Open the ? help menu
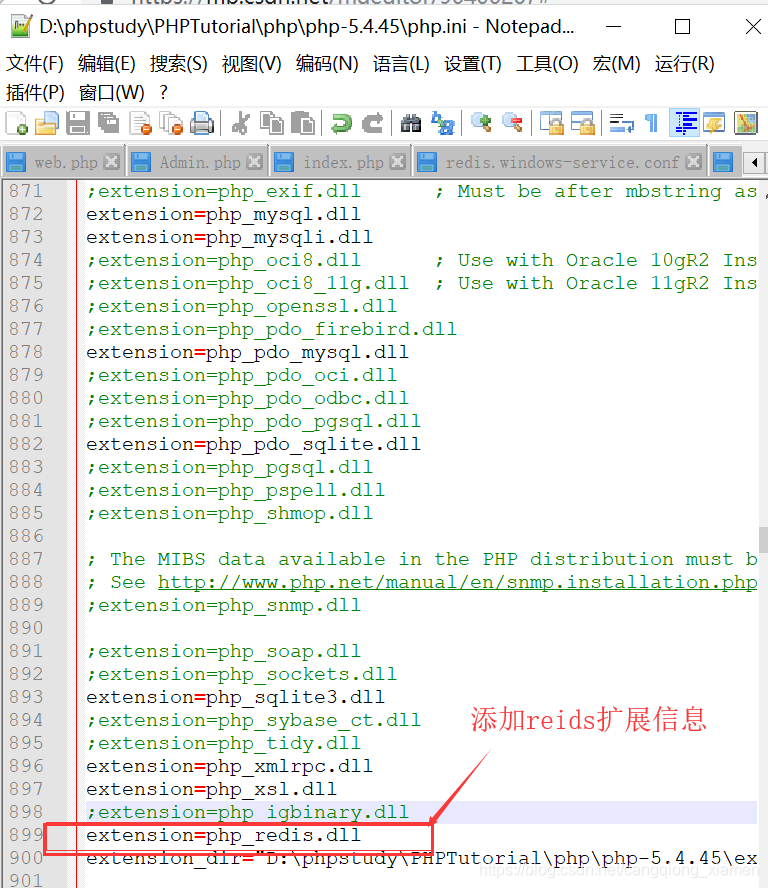 (164, 92)
